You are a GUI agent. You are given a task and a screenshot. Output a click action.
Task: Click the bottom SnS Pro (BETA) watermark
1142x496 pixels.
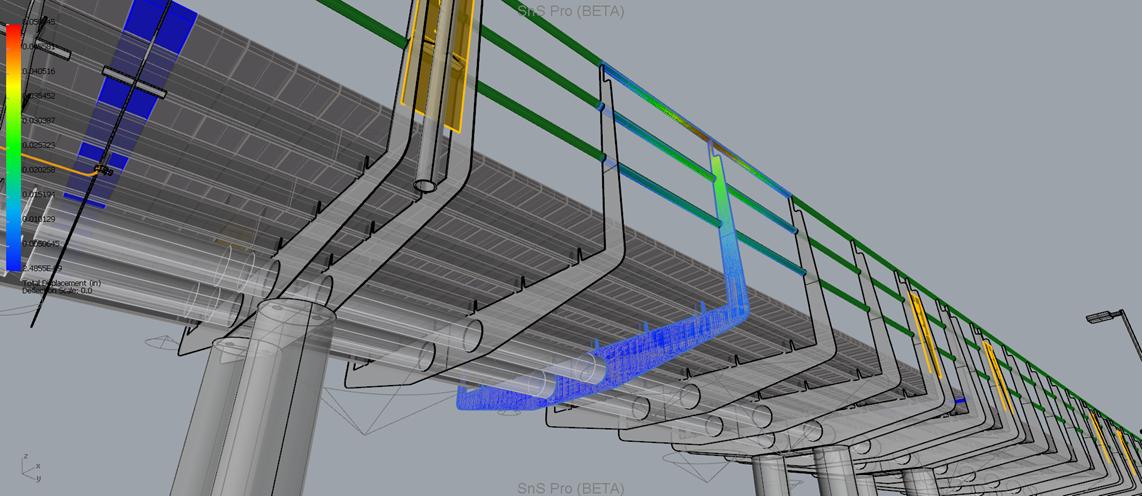[570, 488]
